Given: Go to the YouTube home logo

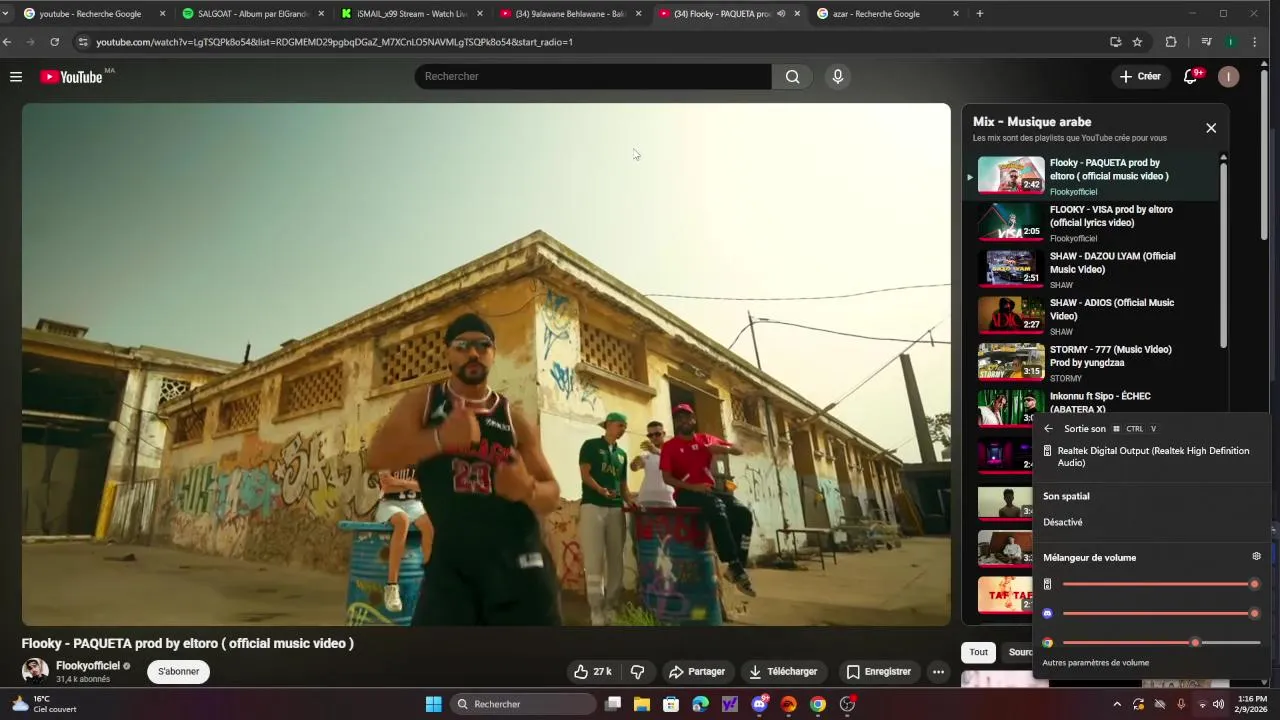Looking at the screenshot, I should tap(72, 77).
